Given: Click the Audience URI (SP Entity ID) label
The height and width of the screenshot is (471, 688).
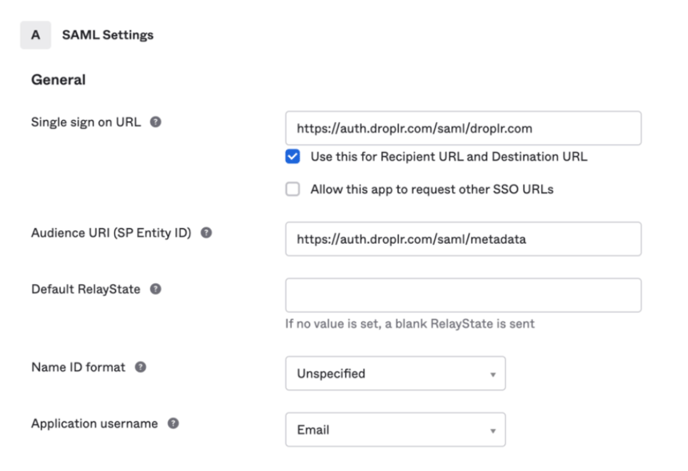Looking at the screenshot, I should (111, 233).
